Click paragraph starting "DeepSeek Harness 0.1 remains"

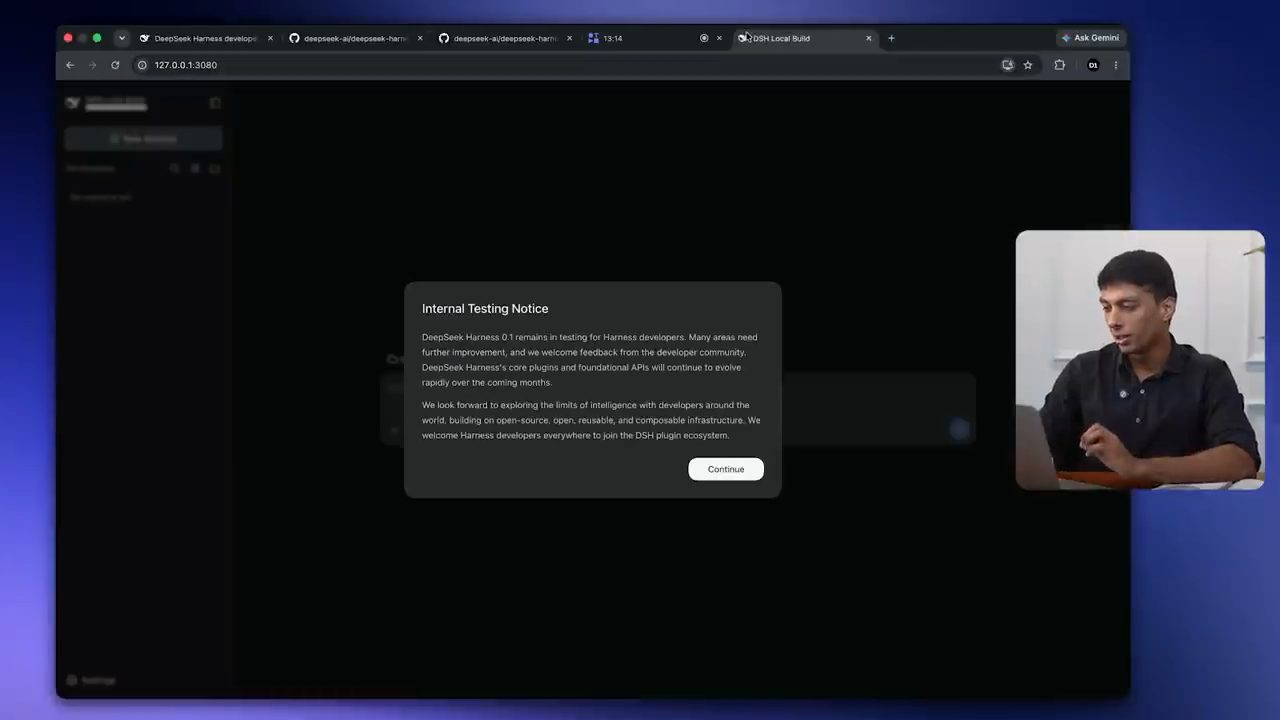pos(590,360)
